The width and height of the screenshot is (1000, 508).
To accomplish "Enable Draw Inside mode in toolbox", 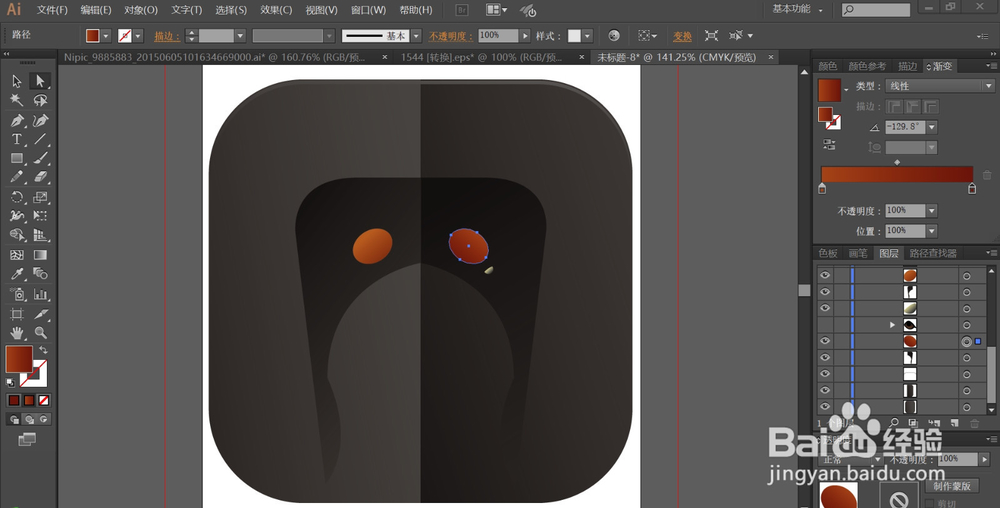I will click(43, 419).
